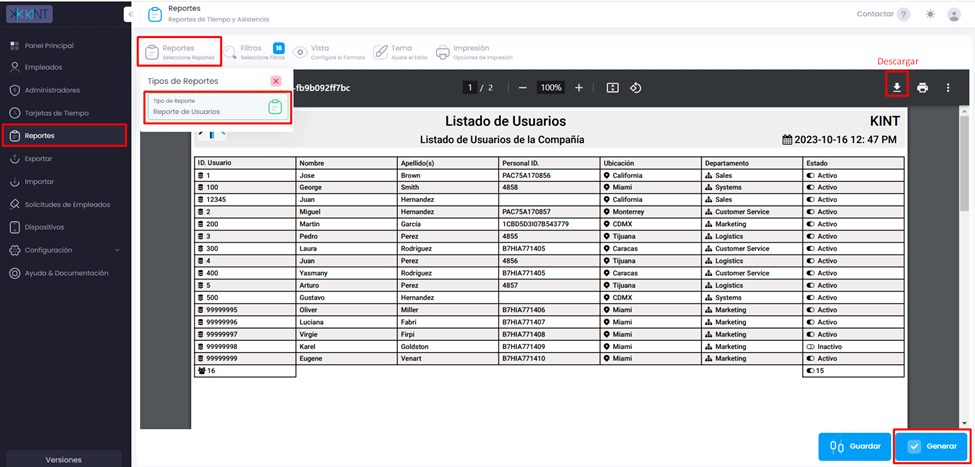Click the Guardar button

pyautogui.click(x=856, y=446)
